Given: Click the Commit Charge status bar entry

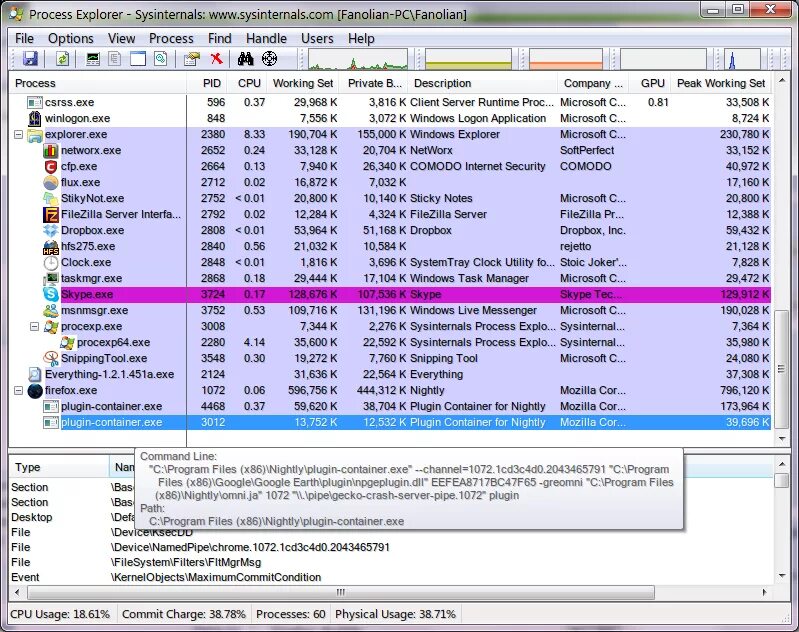Looking at the screenshot, I should 183,614.
